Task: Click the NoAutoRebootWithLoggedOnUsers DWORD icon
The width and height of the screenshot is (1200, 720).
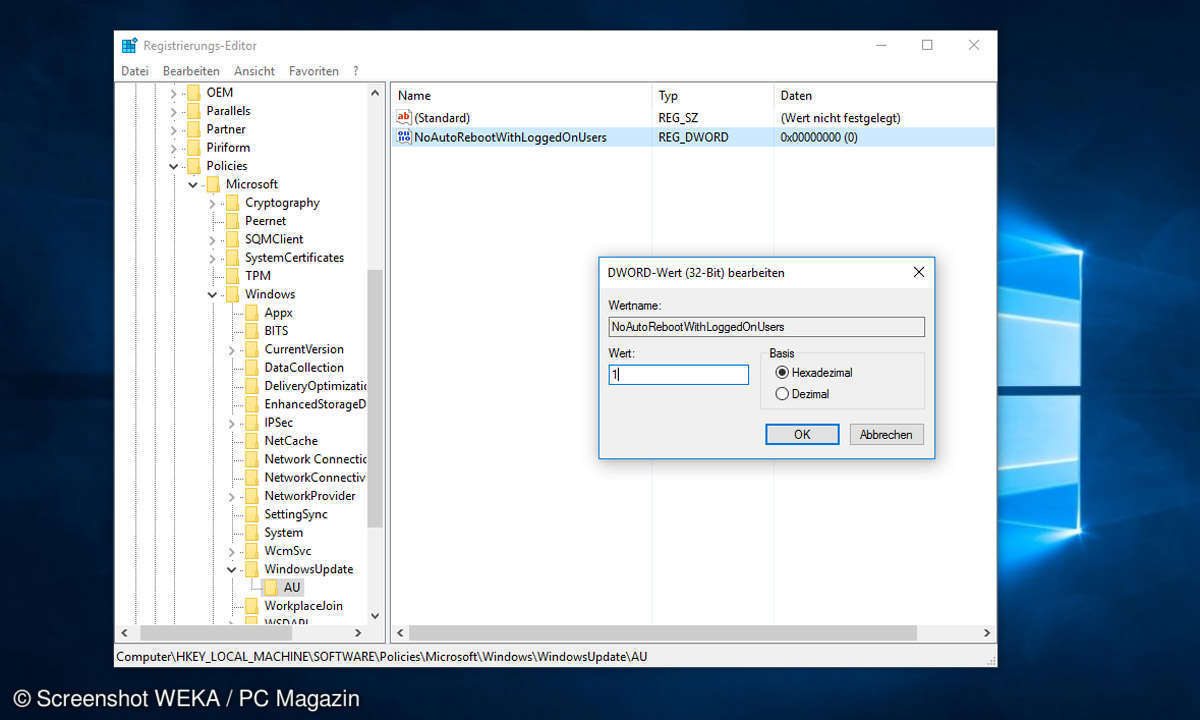Action: (404, 137)
